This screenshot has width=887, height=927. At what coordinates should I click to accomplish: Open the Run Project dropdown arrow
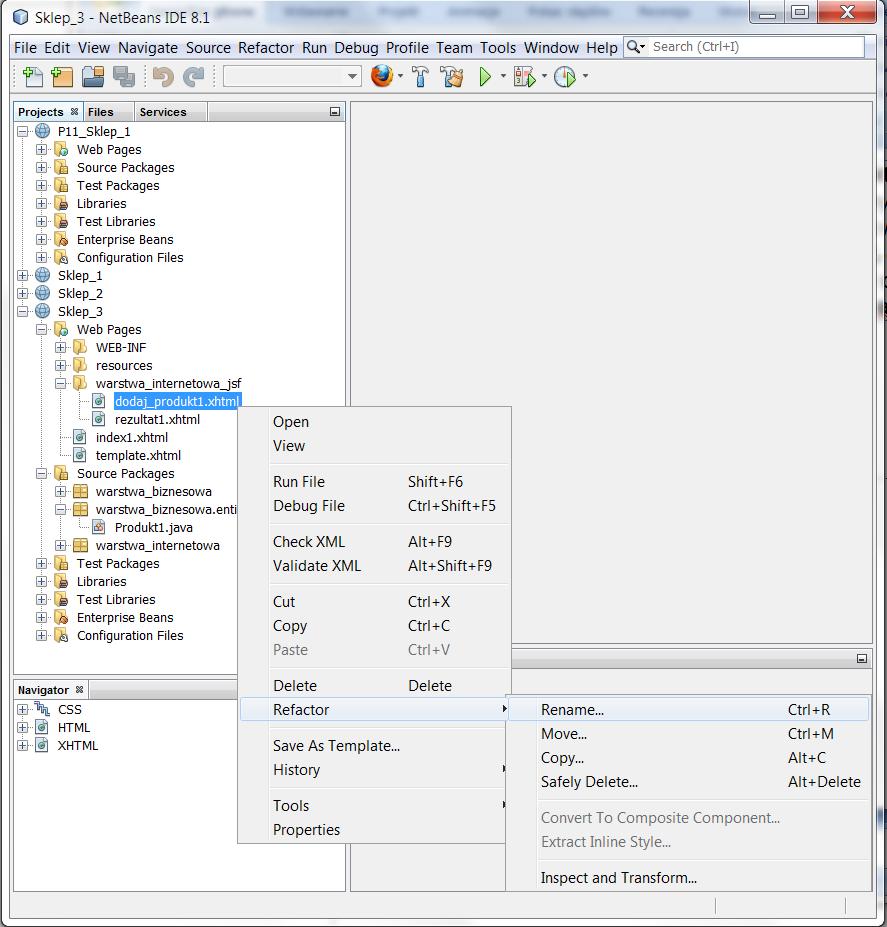click(503, 76)
